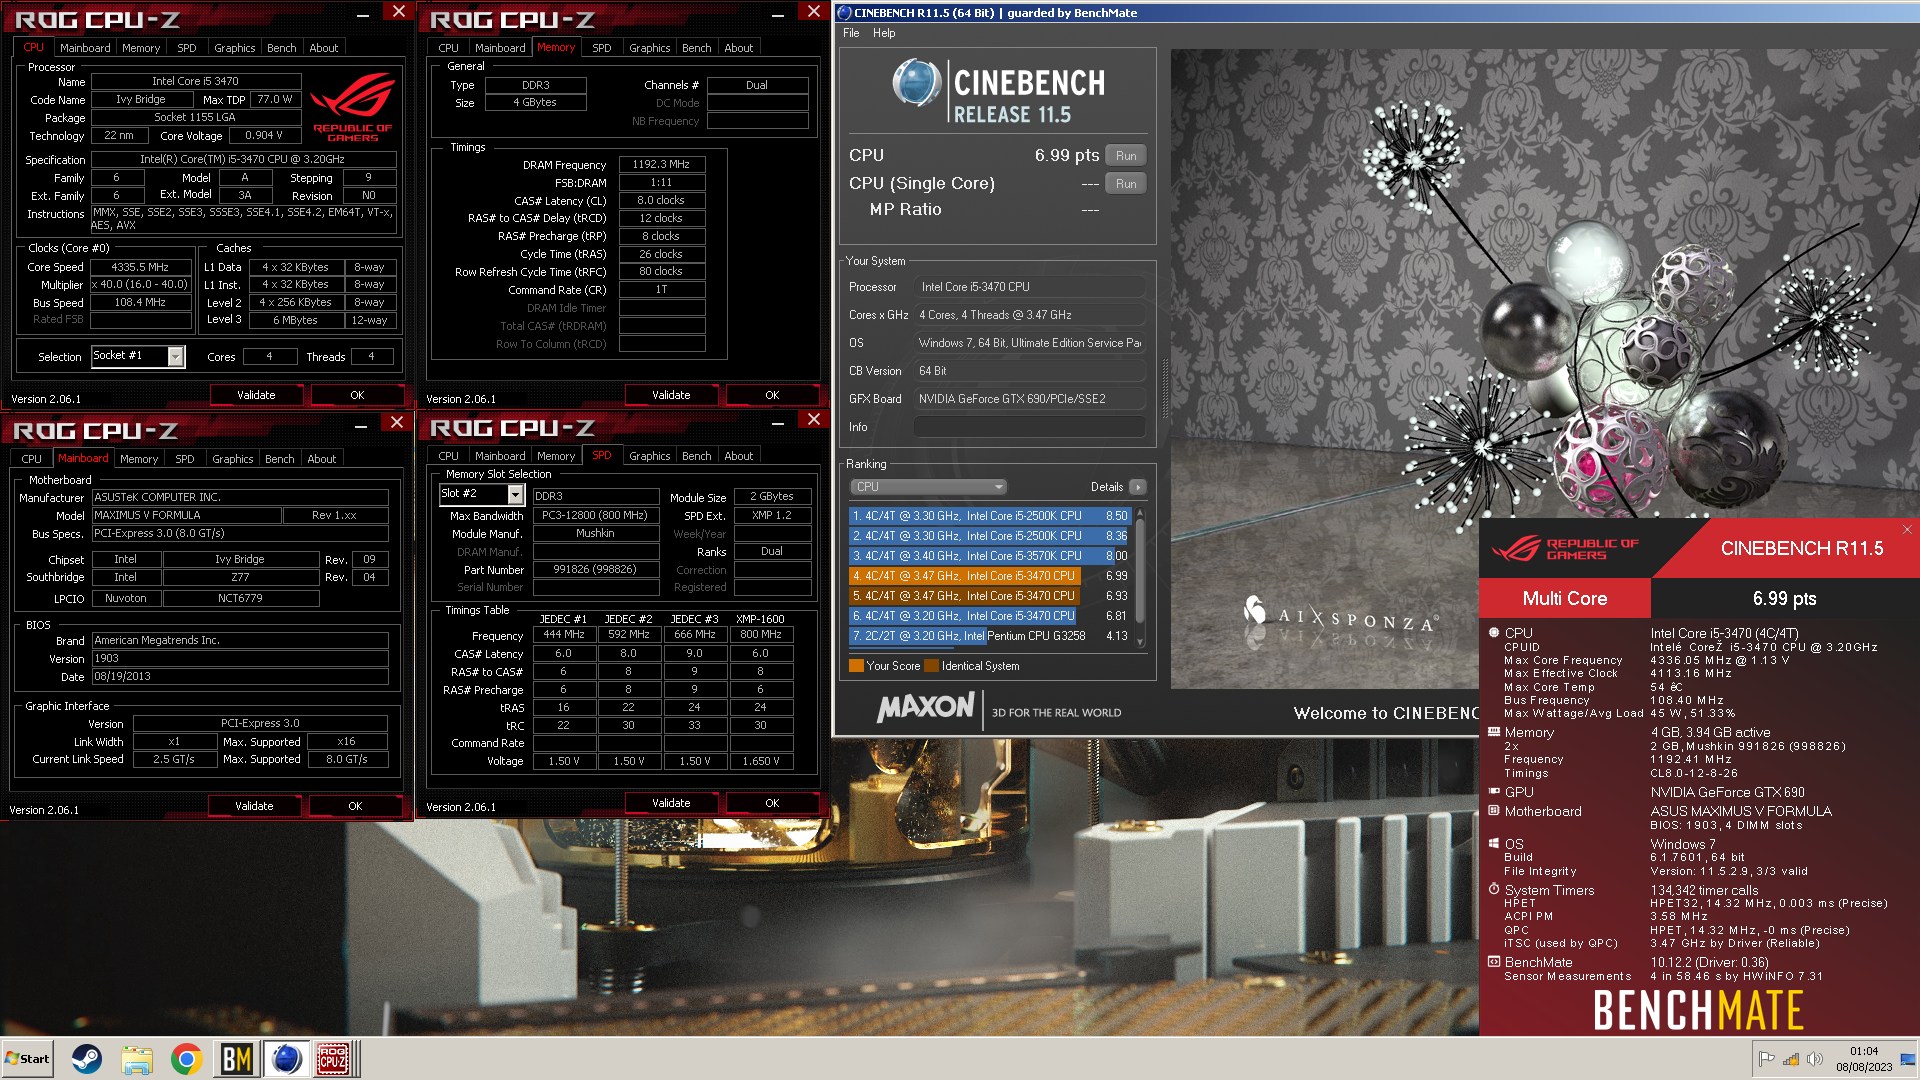Click the CPU chip icon in BenchMate panel

[x=1494, y=633]
